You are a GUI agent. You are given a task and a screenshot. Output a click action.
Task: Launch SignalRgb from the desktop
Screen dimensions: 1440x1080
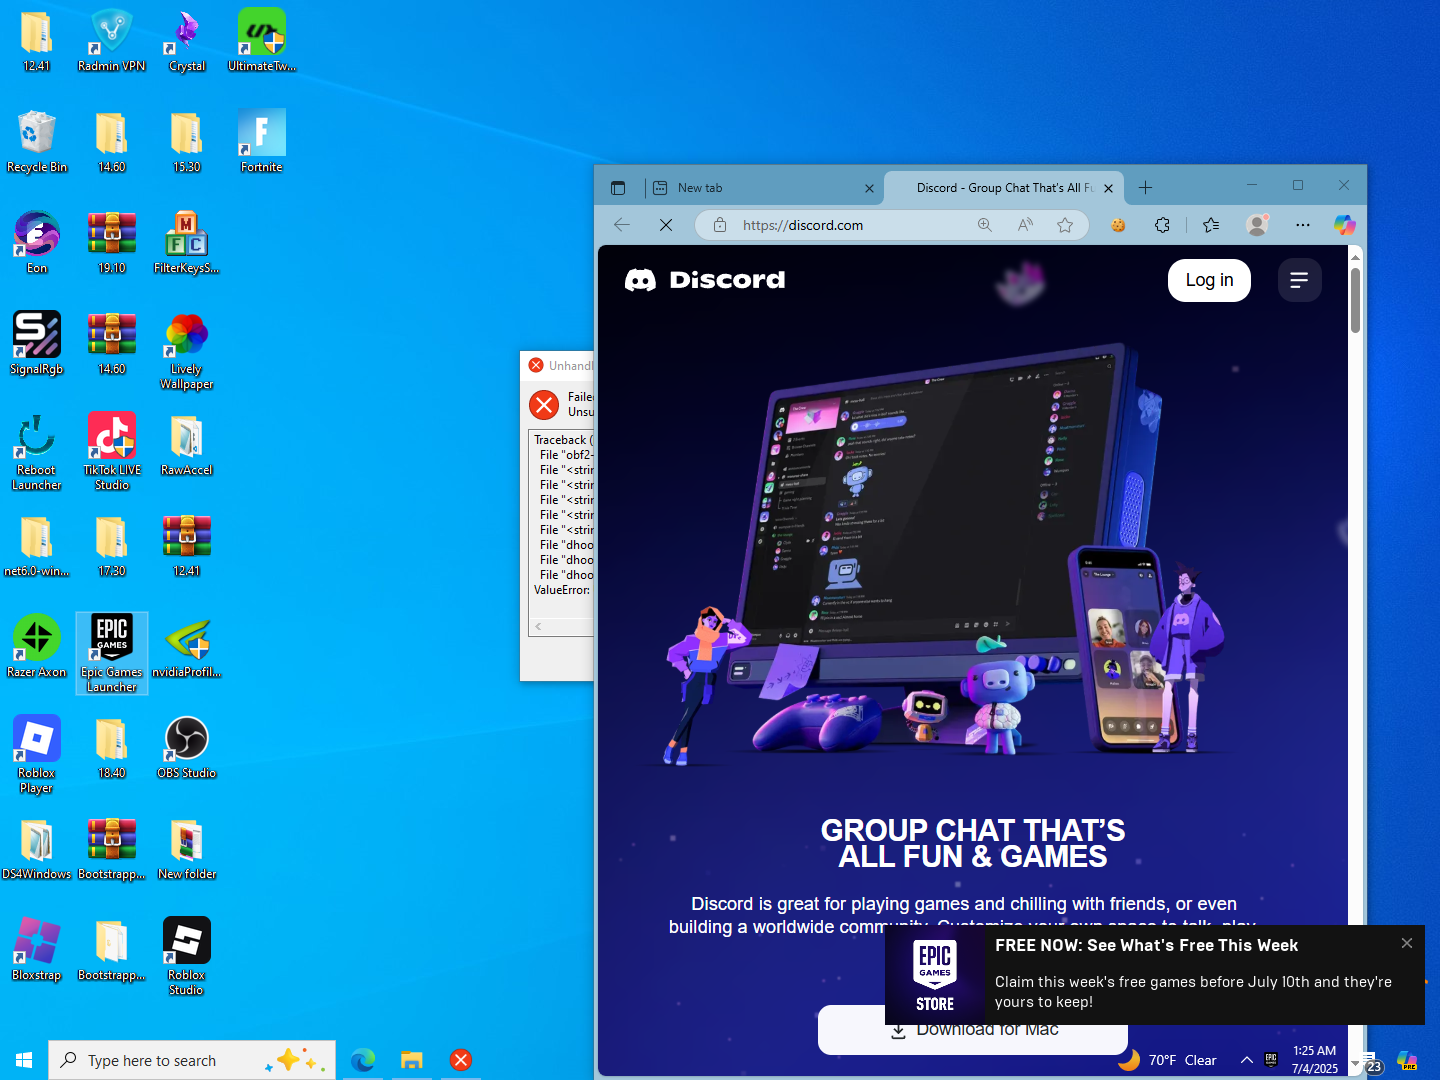point(37,344)
